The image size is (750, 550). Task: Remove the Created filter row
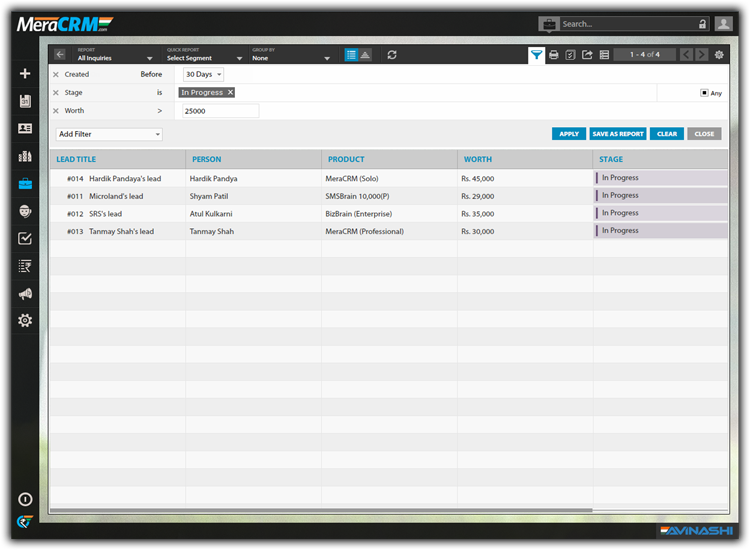pyautogui.click(x=56, y=75)
